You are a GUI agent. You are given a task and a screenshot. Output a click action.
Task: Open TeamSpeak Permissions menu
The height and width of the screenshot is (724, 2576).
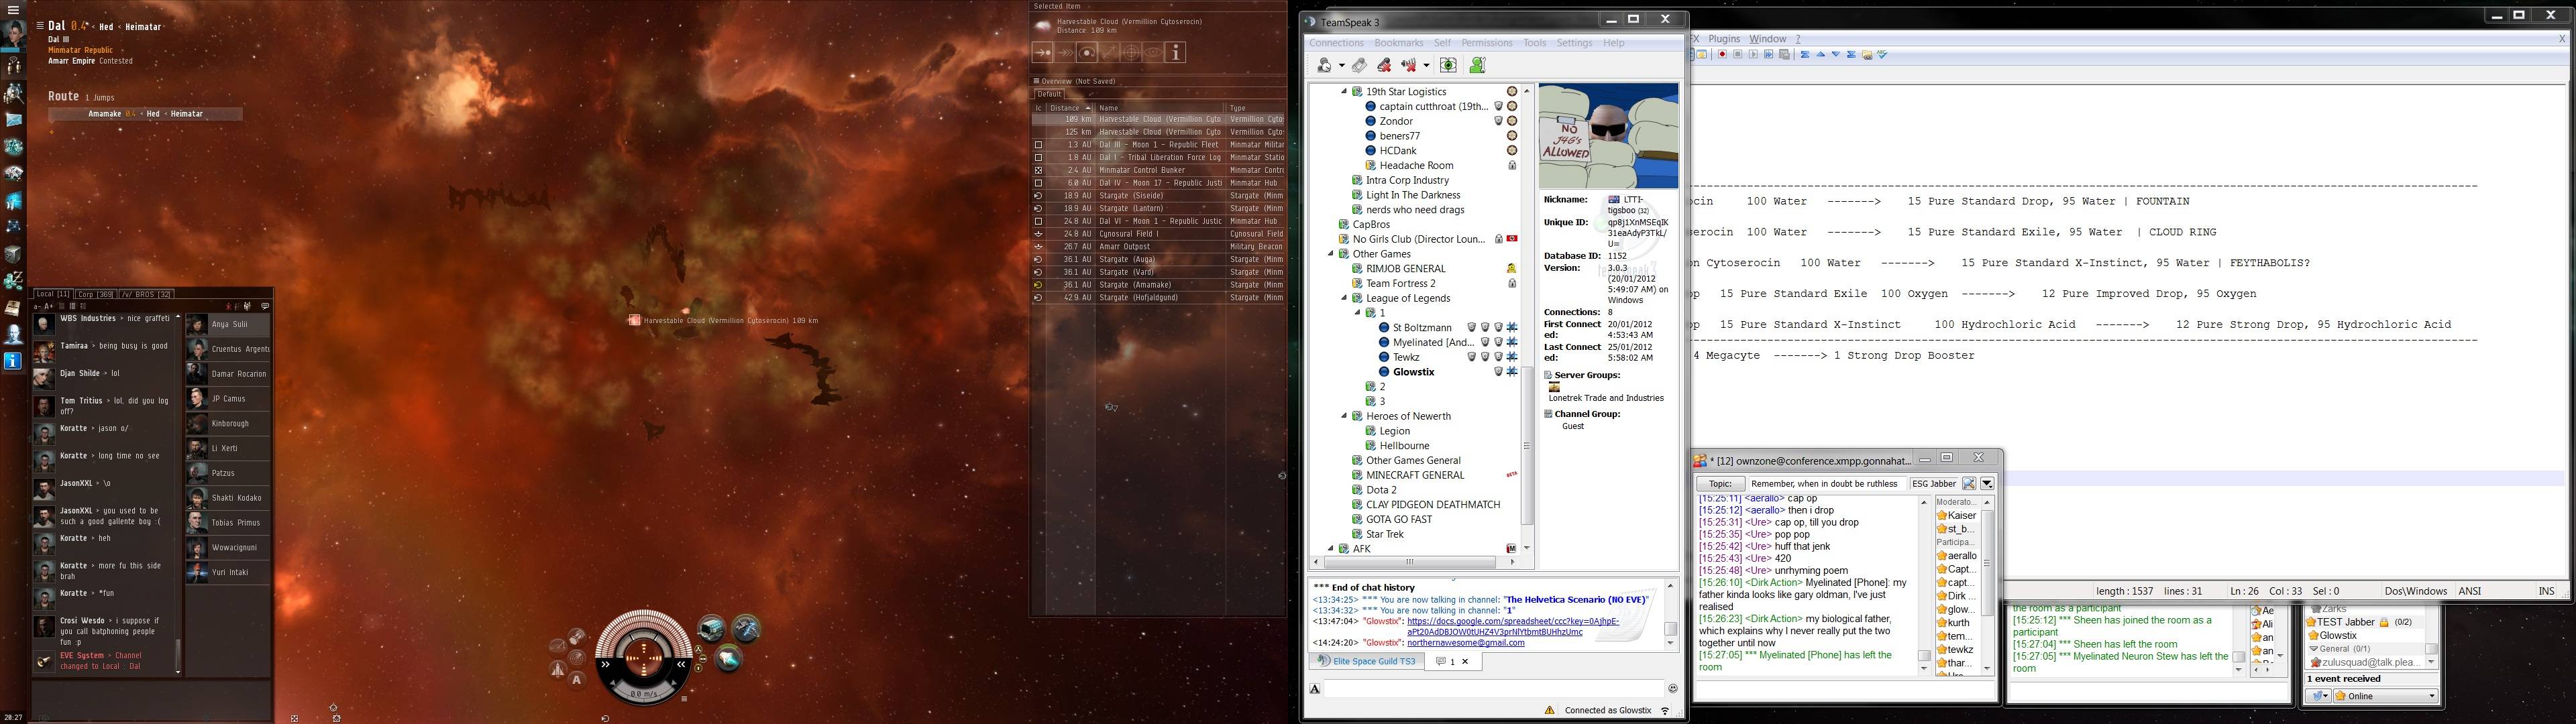tap(1487, 43)
